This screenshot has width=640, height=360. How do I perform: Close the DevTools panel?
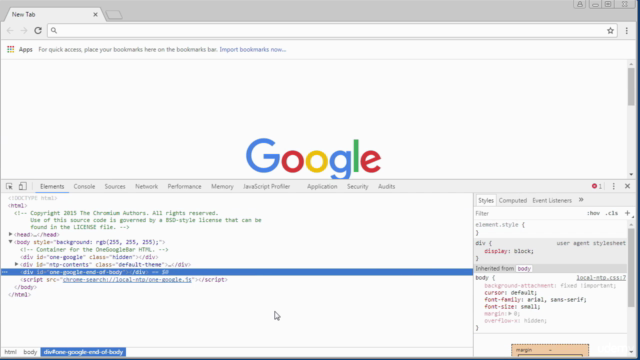pos(627,186)
